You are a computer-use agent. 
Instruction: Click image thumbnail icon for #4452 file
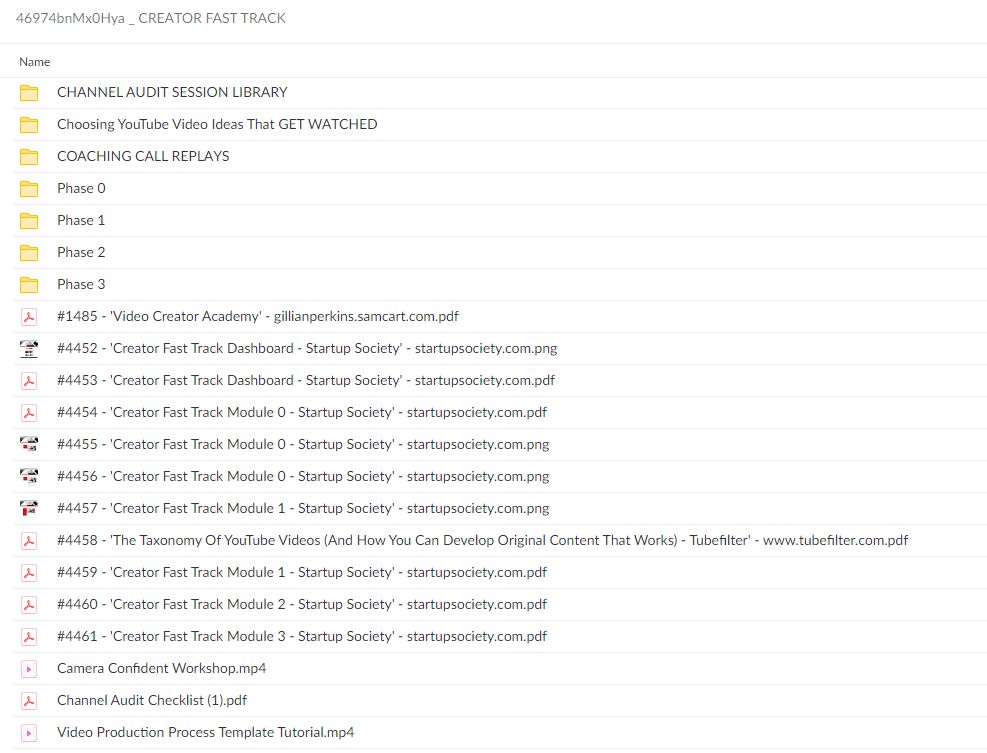(x=28, y=349)
